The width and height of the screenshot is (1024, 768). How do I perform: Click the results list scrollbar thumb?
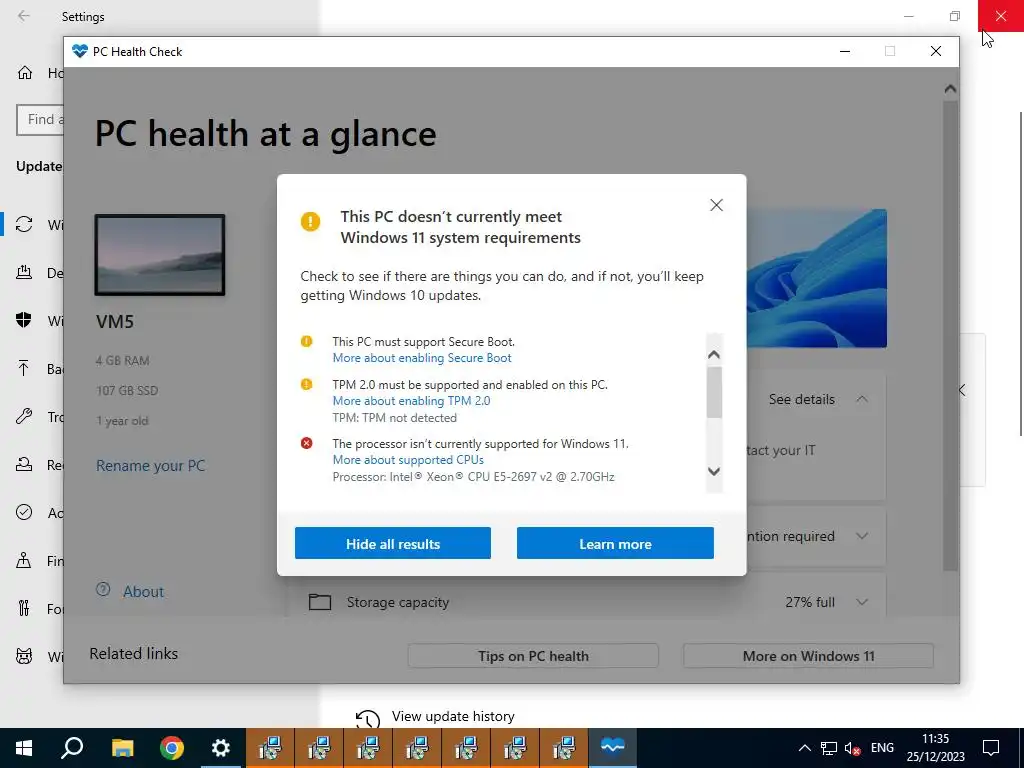(x=714, y=392)
